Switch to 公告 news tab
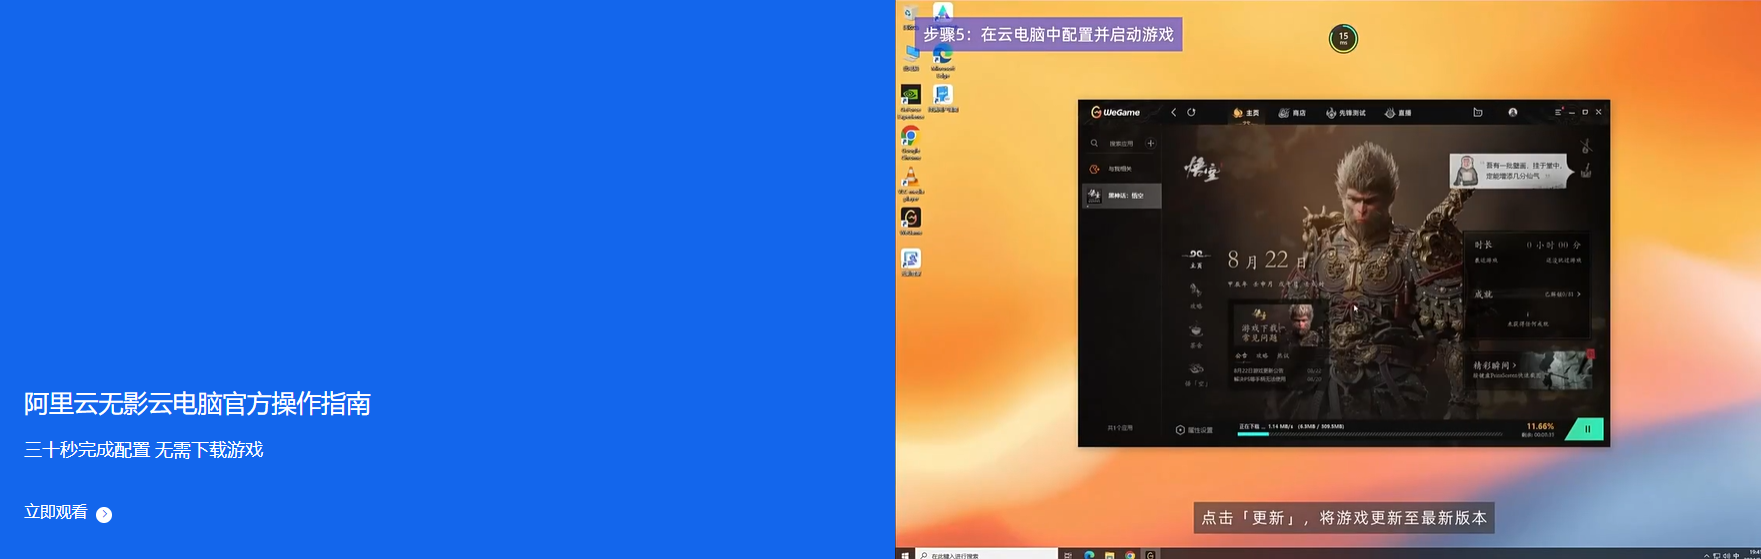This screenshot has height=559, width=1761. [x=1241, y=356]
